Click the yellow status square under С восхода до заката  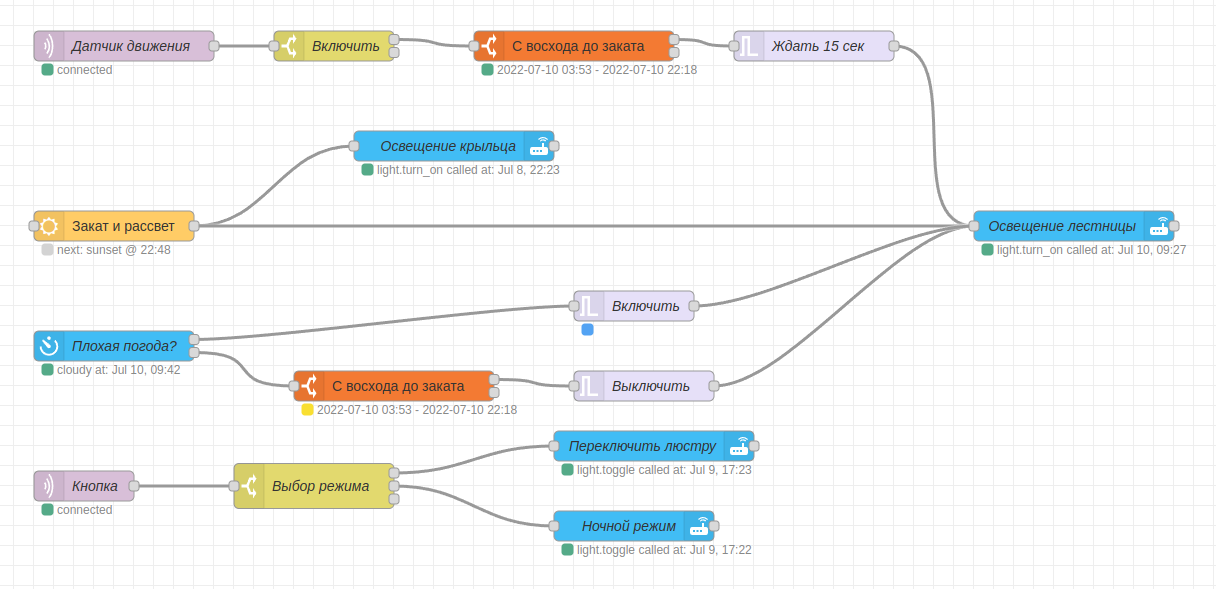click(x=307, y=410)
